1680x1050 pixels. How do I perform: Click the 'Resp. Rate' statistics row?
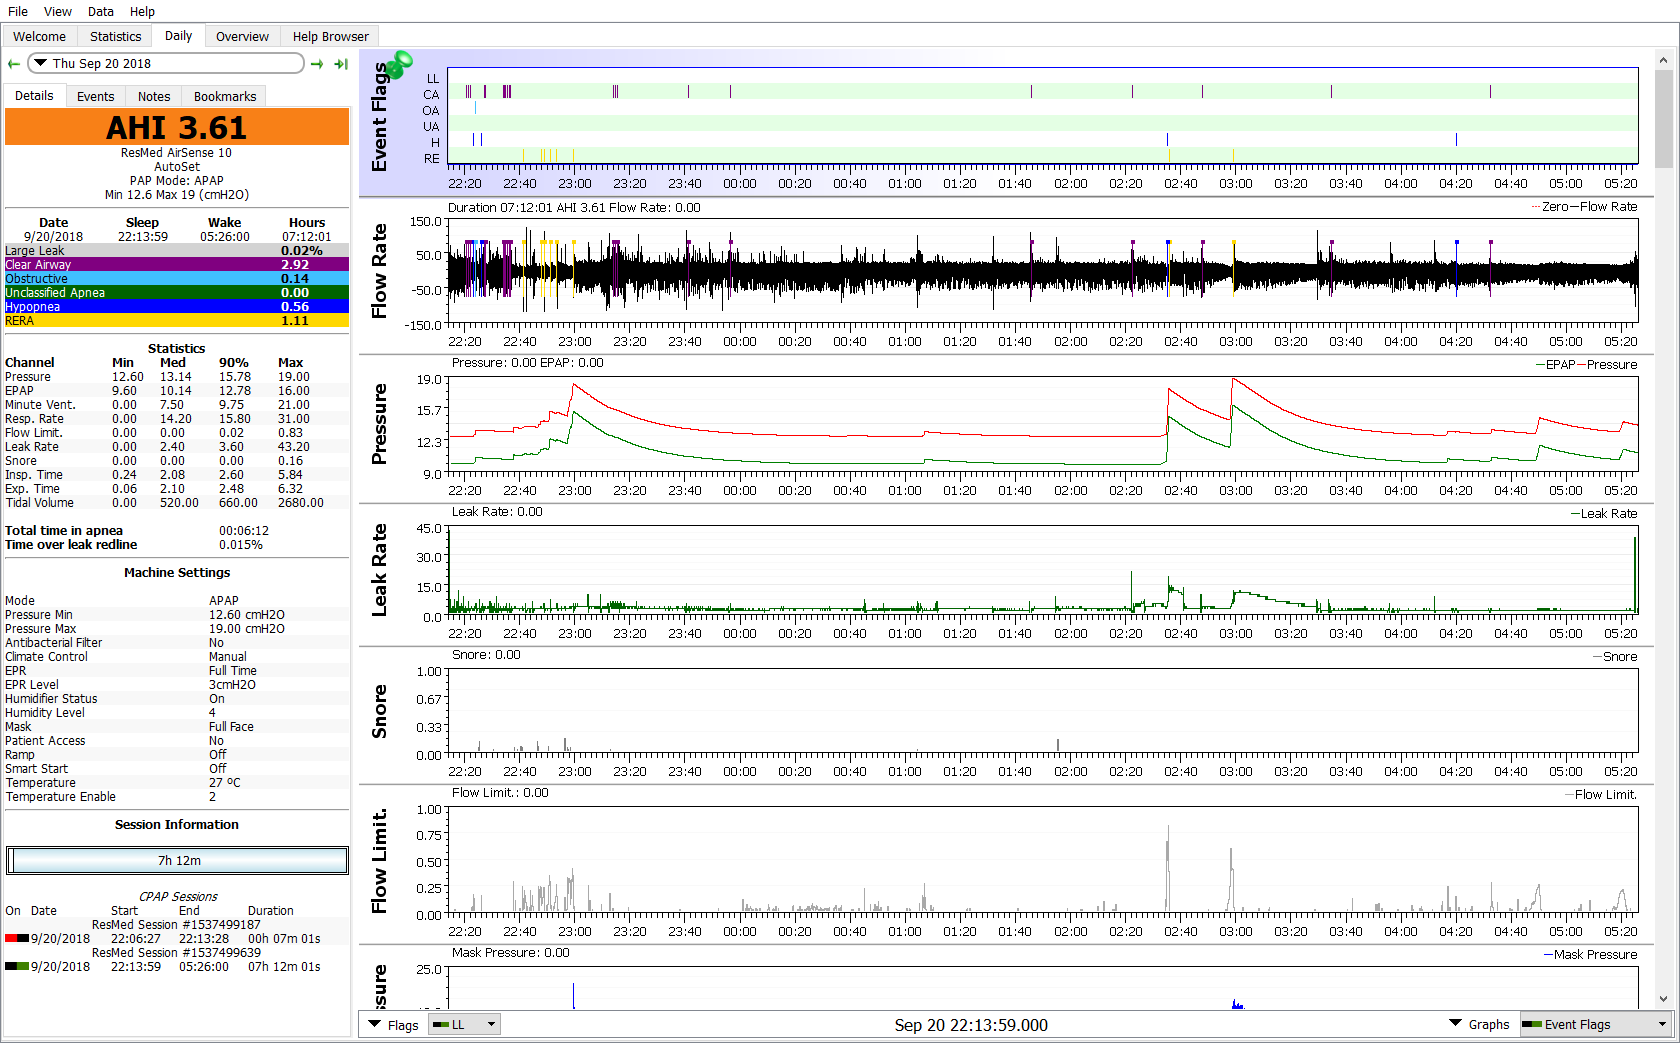pos(177,419)
